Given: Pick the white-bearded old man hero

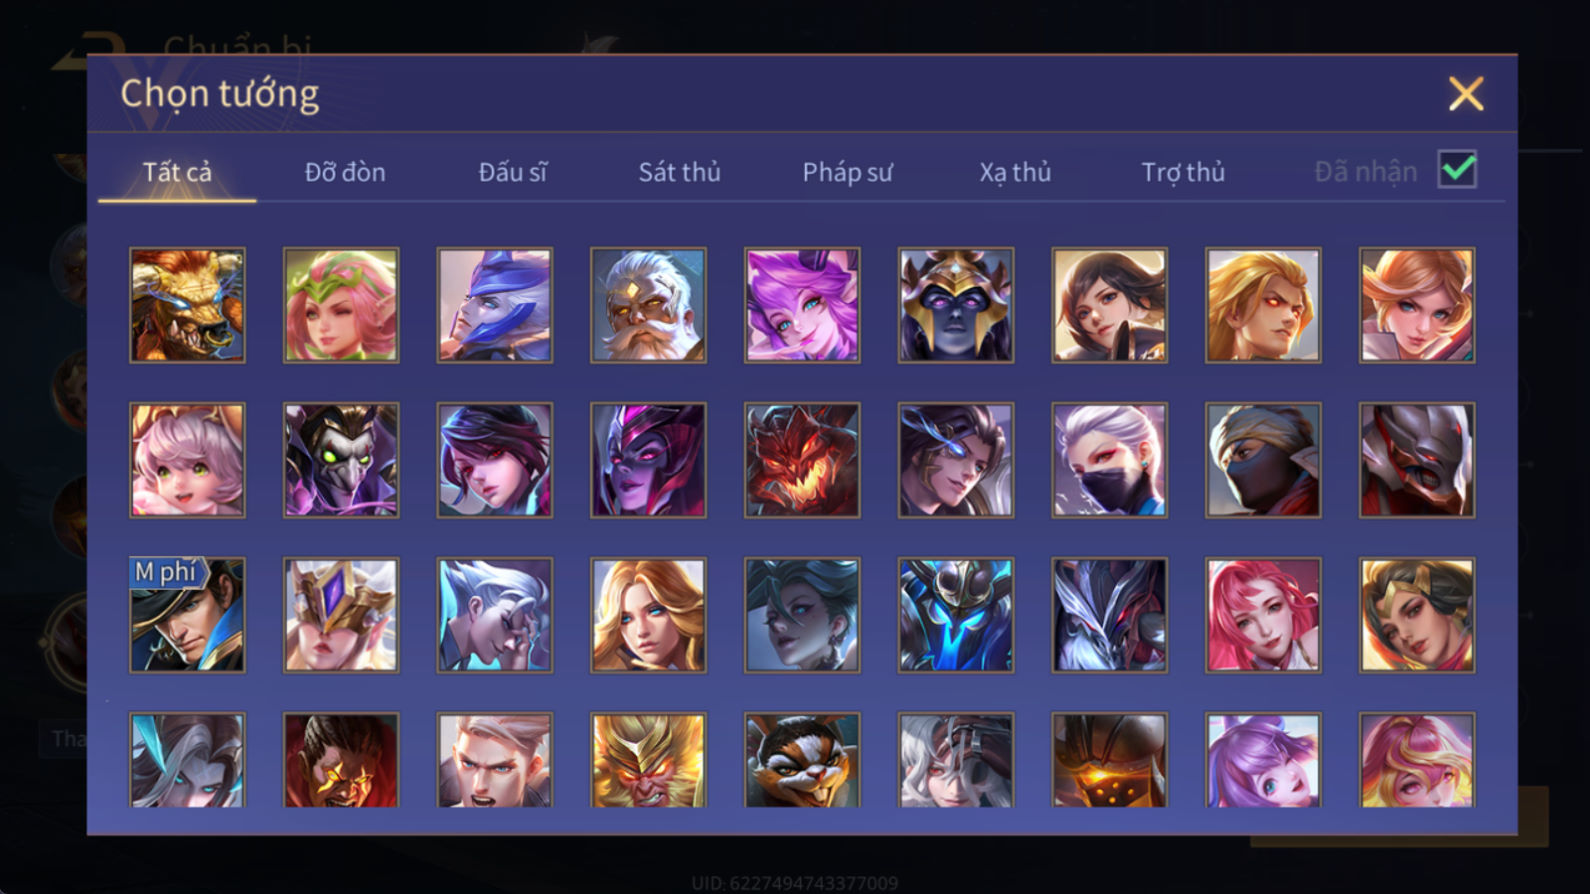Looking at the screenshot, I should [x=648, y=305].
